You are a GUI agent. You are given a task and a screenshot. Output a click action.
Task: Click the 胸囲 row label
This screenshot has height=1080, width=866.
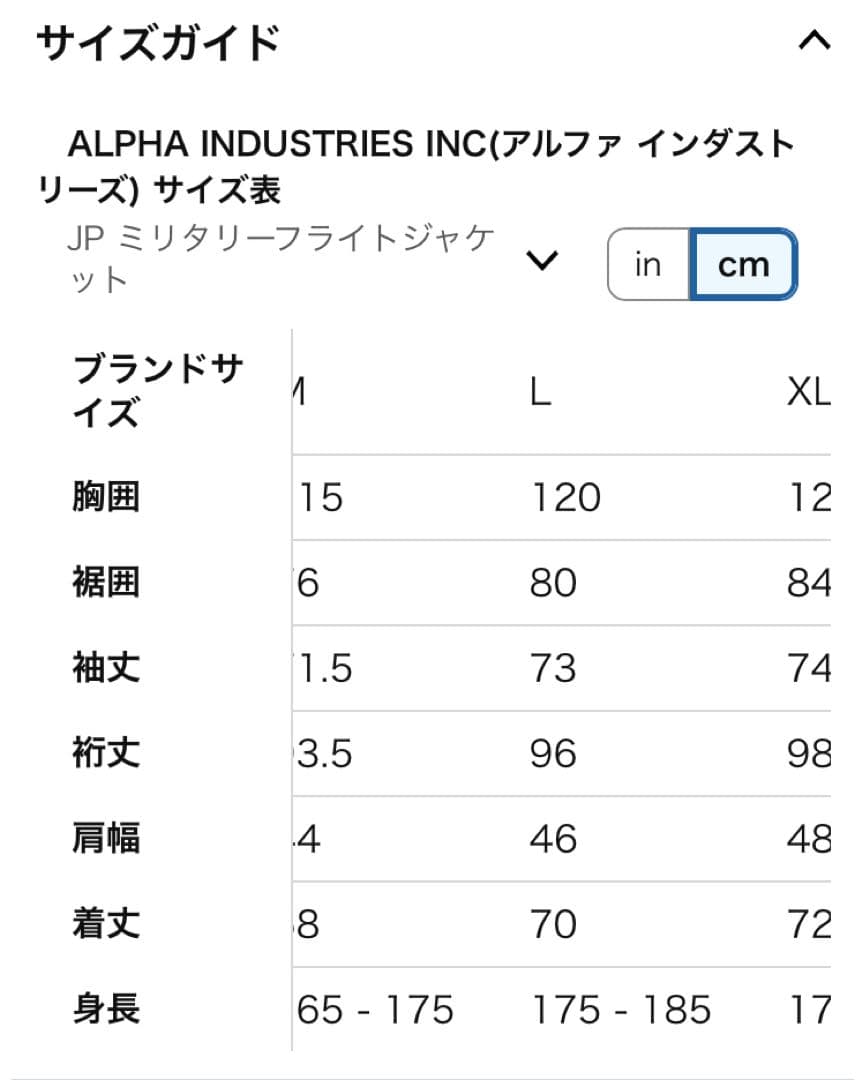point(104,496)
